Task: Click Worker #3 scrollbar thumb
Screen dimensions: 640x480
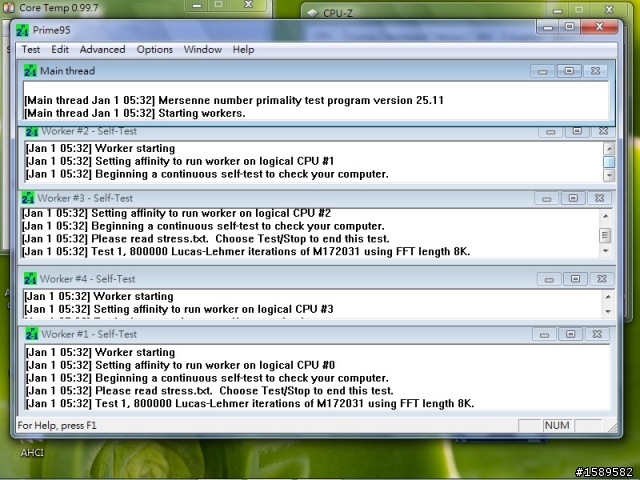Action: point(605,236)
